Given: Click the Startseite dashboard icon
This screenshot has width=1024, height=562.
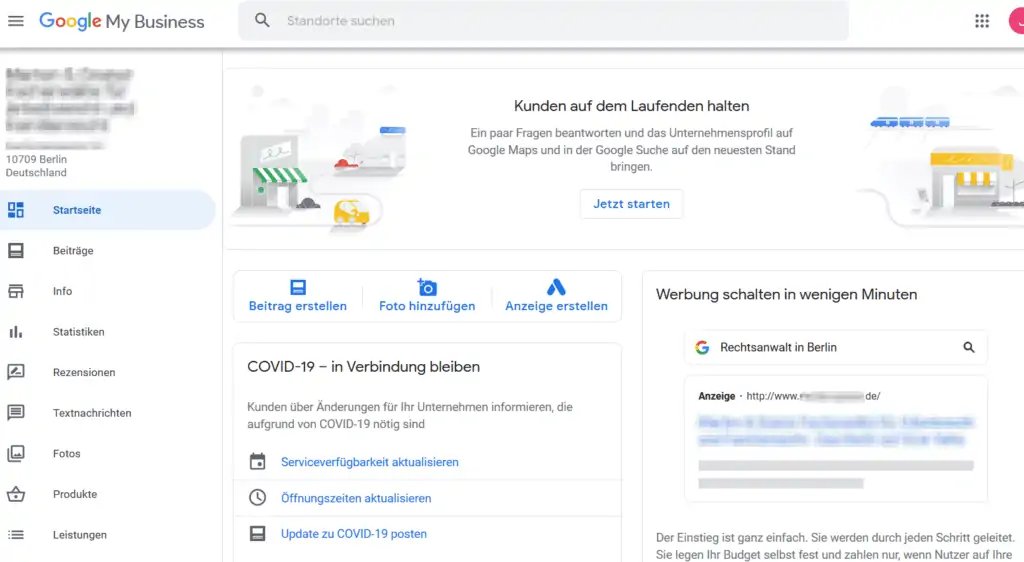Looking at the screenshot, I should tap(16, 210).
